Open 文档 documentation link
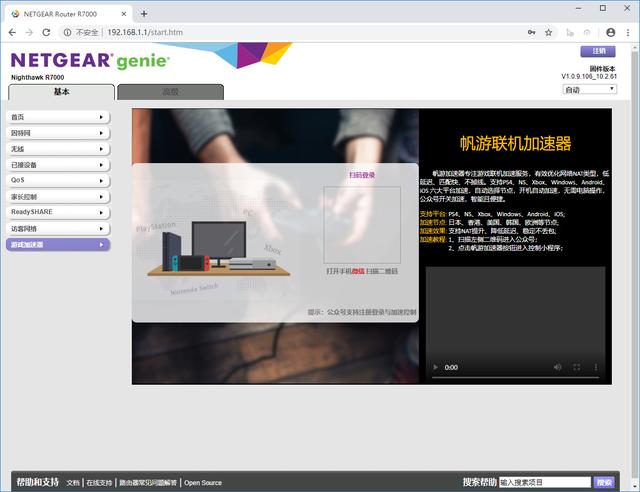Screen dimensions: 640x492 [x=73, y=483]
